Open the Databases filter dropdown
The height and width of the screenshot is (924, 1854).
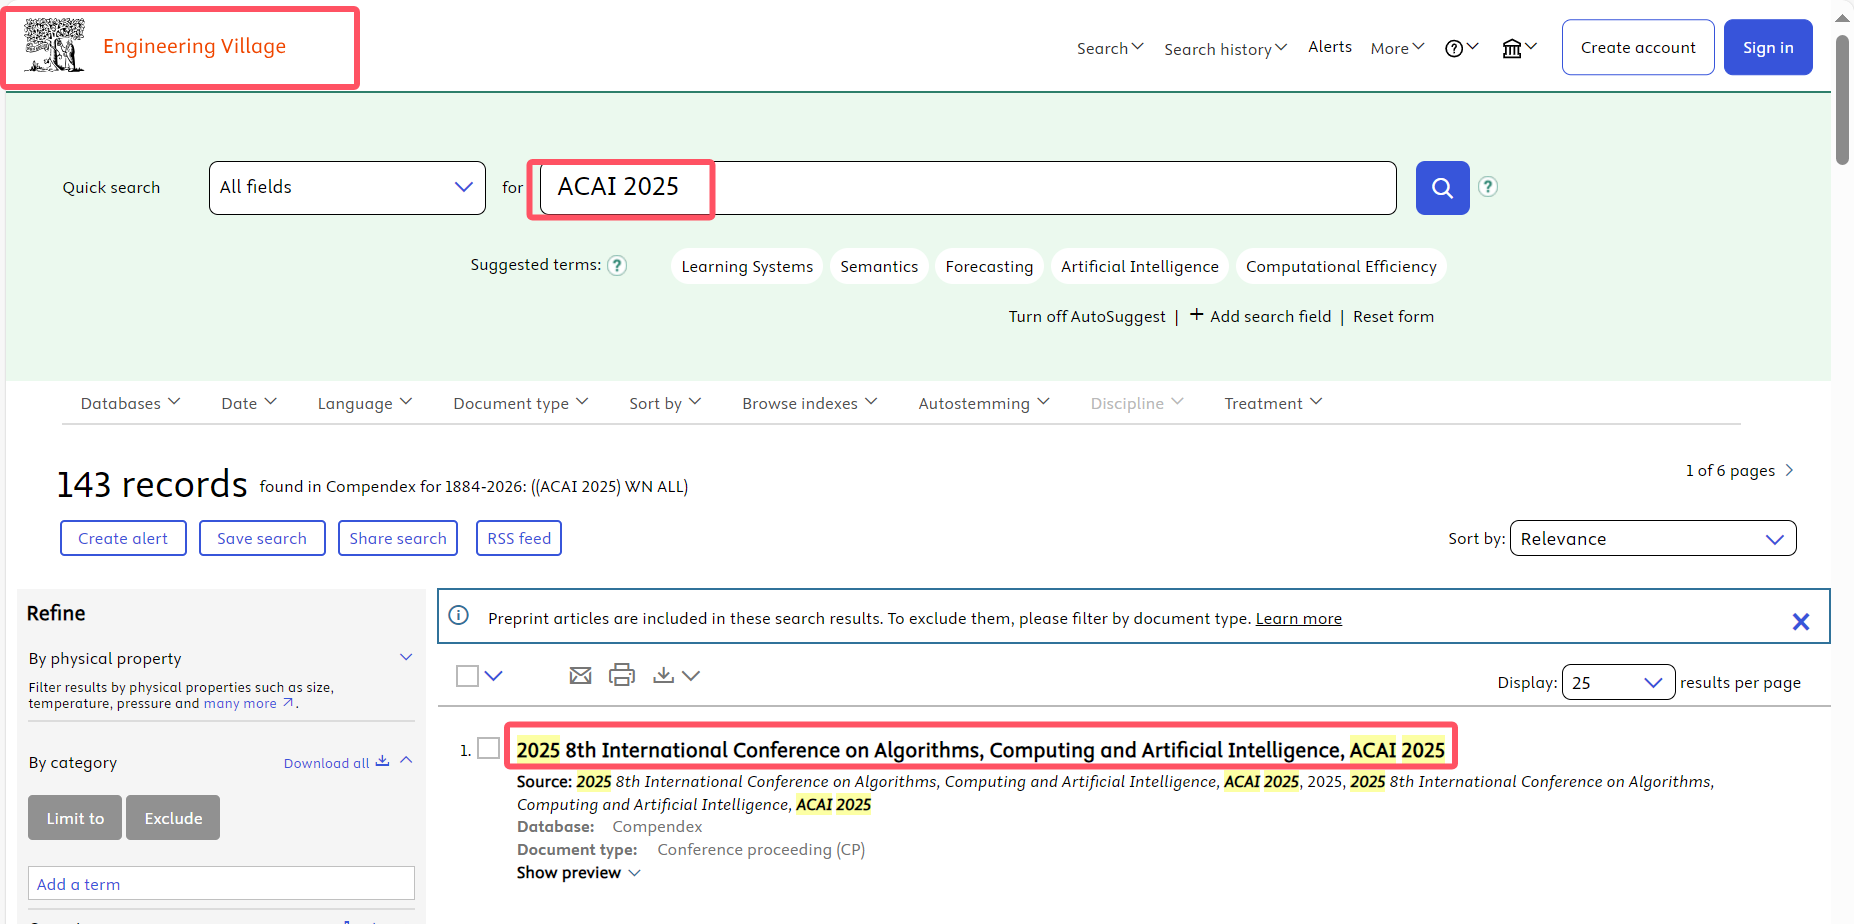pyautogui.click(x=130, y=403)
